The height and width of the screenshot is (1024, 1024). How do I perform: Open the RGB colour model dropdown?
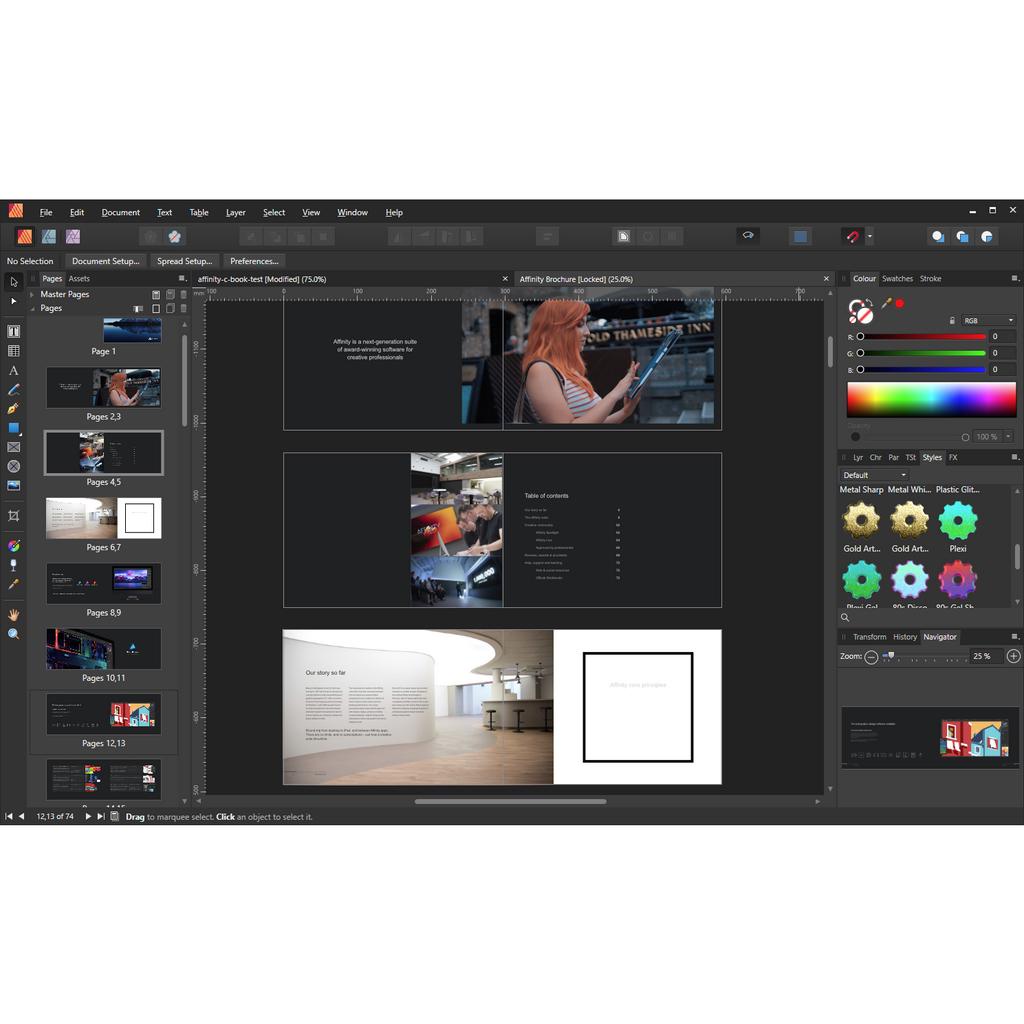pos(988,321)
